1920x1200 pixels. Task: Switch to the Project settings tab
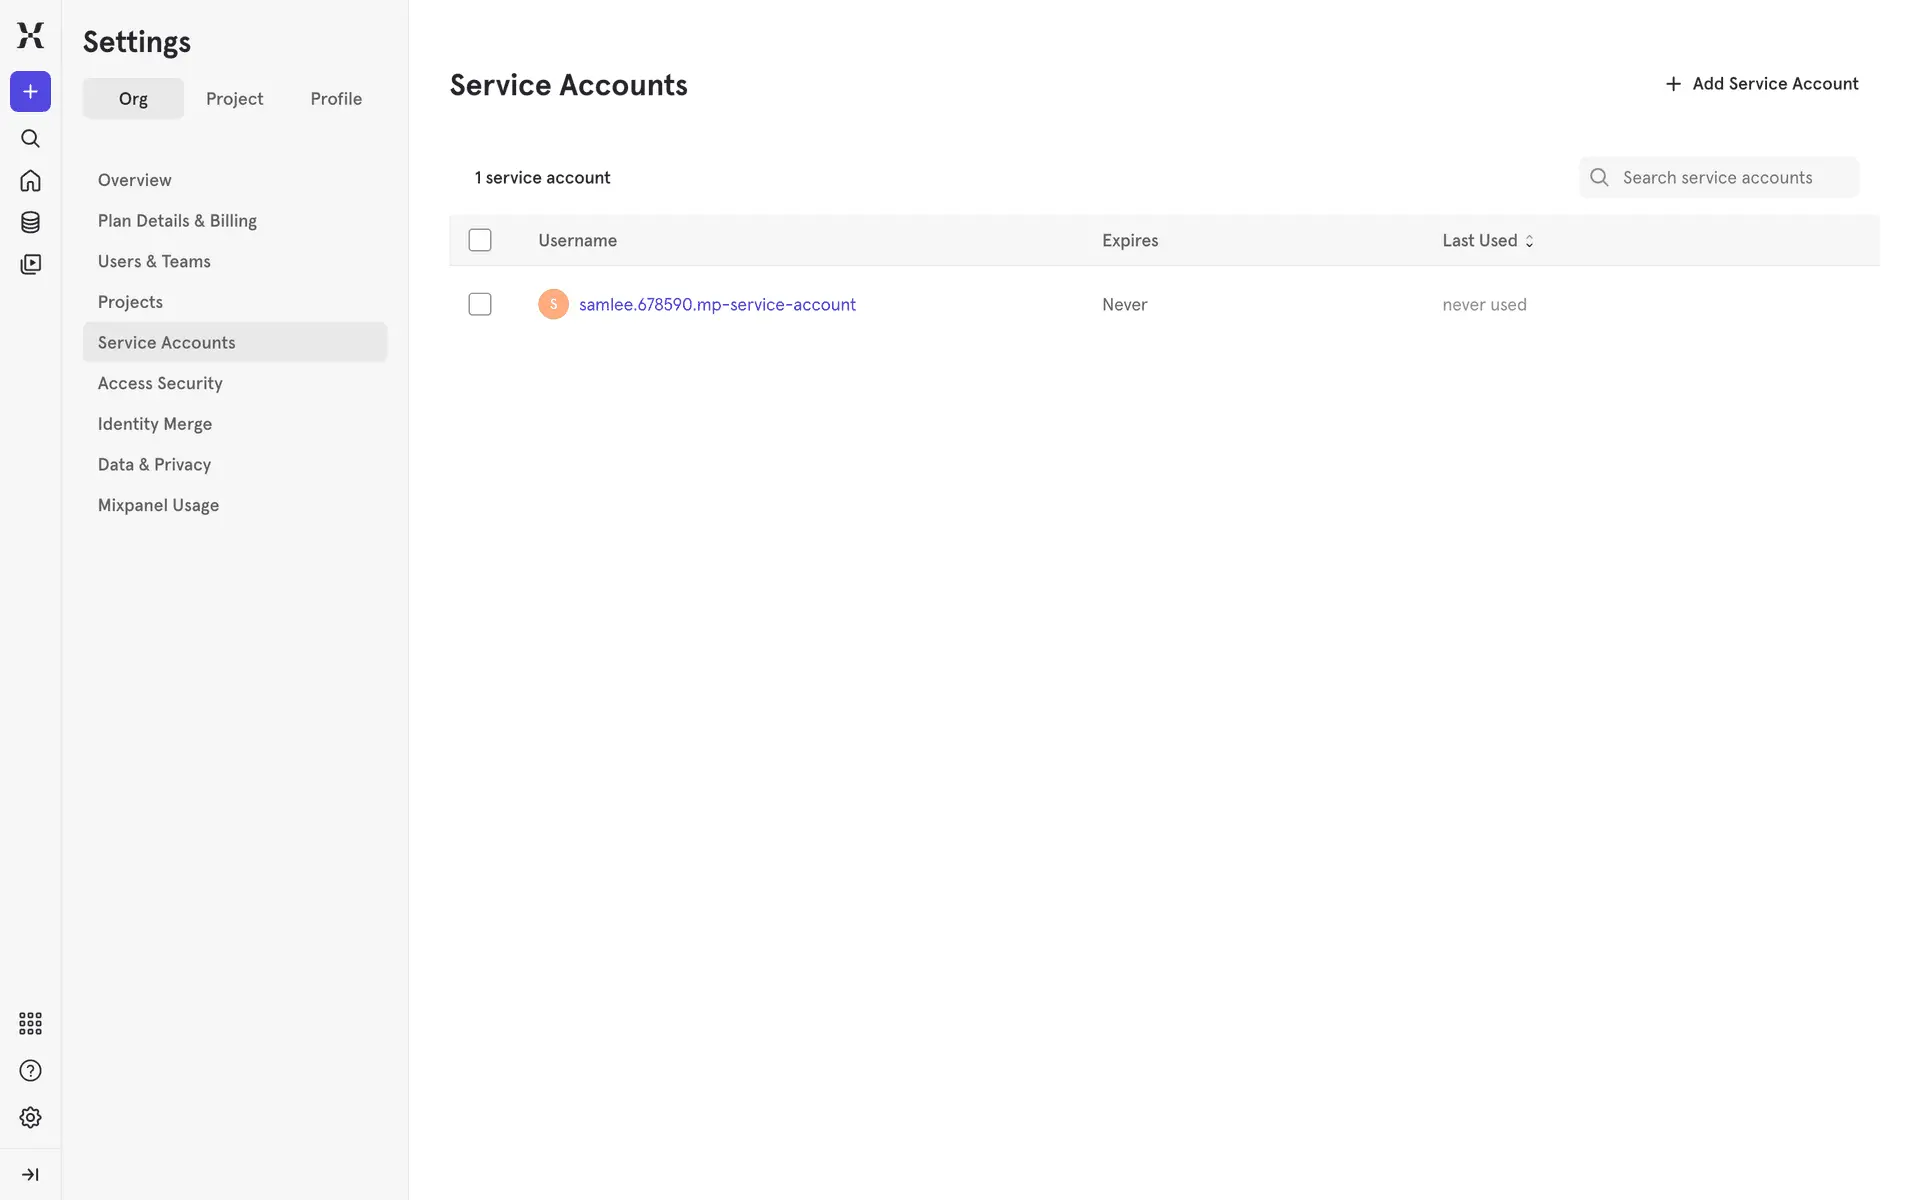[234, 99]
